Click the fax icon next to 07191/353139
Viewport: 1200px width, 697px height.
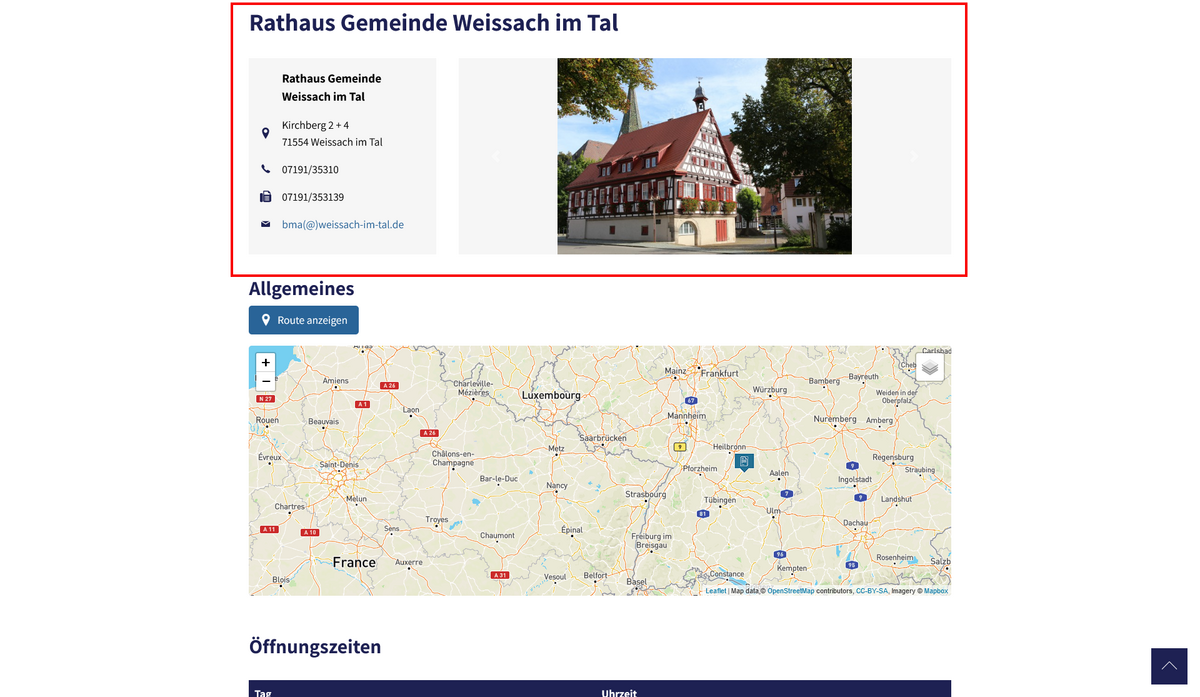click(265, 197)
